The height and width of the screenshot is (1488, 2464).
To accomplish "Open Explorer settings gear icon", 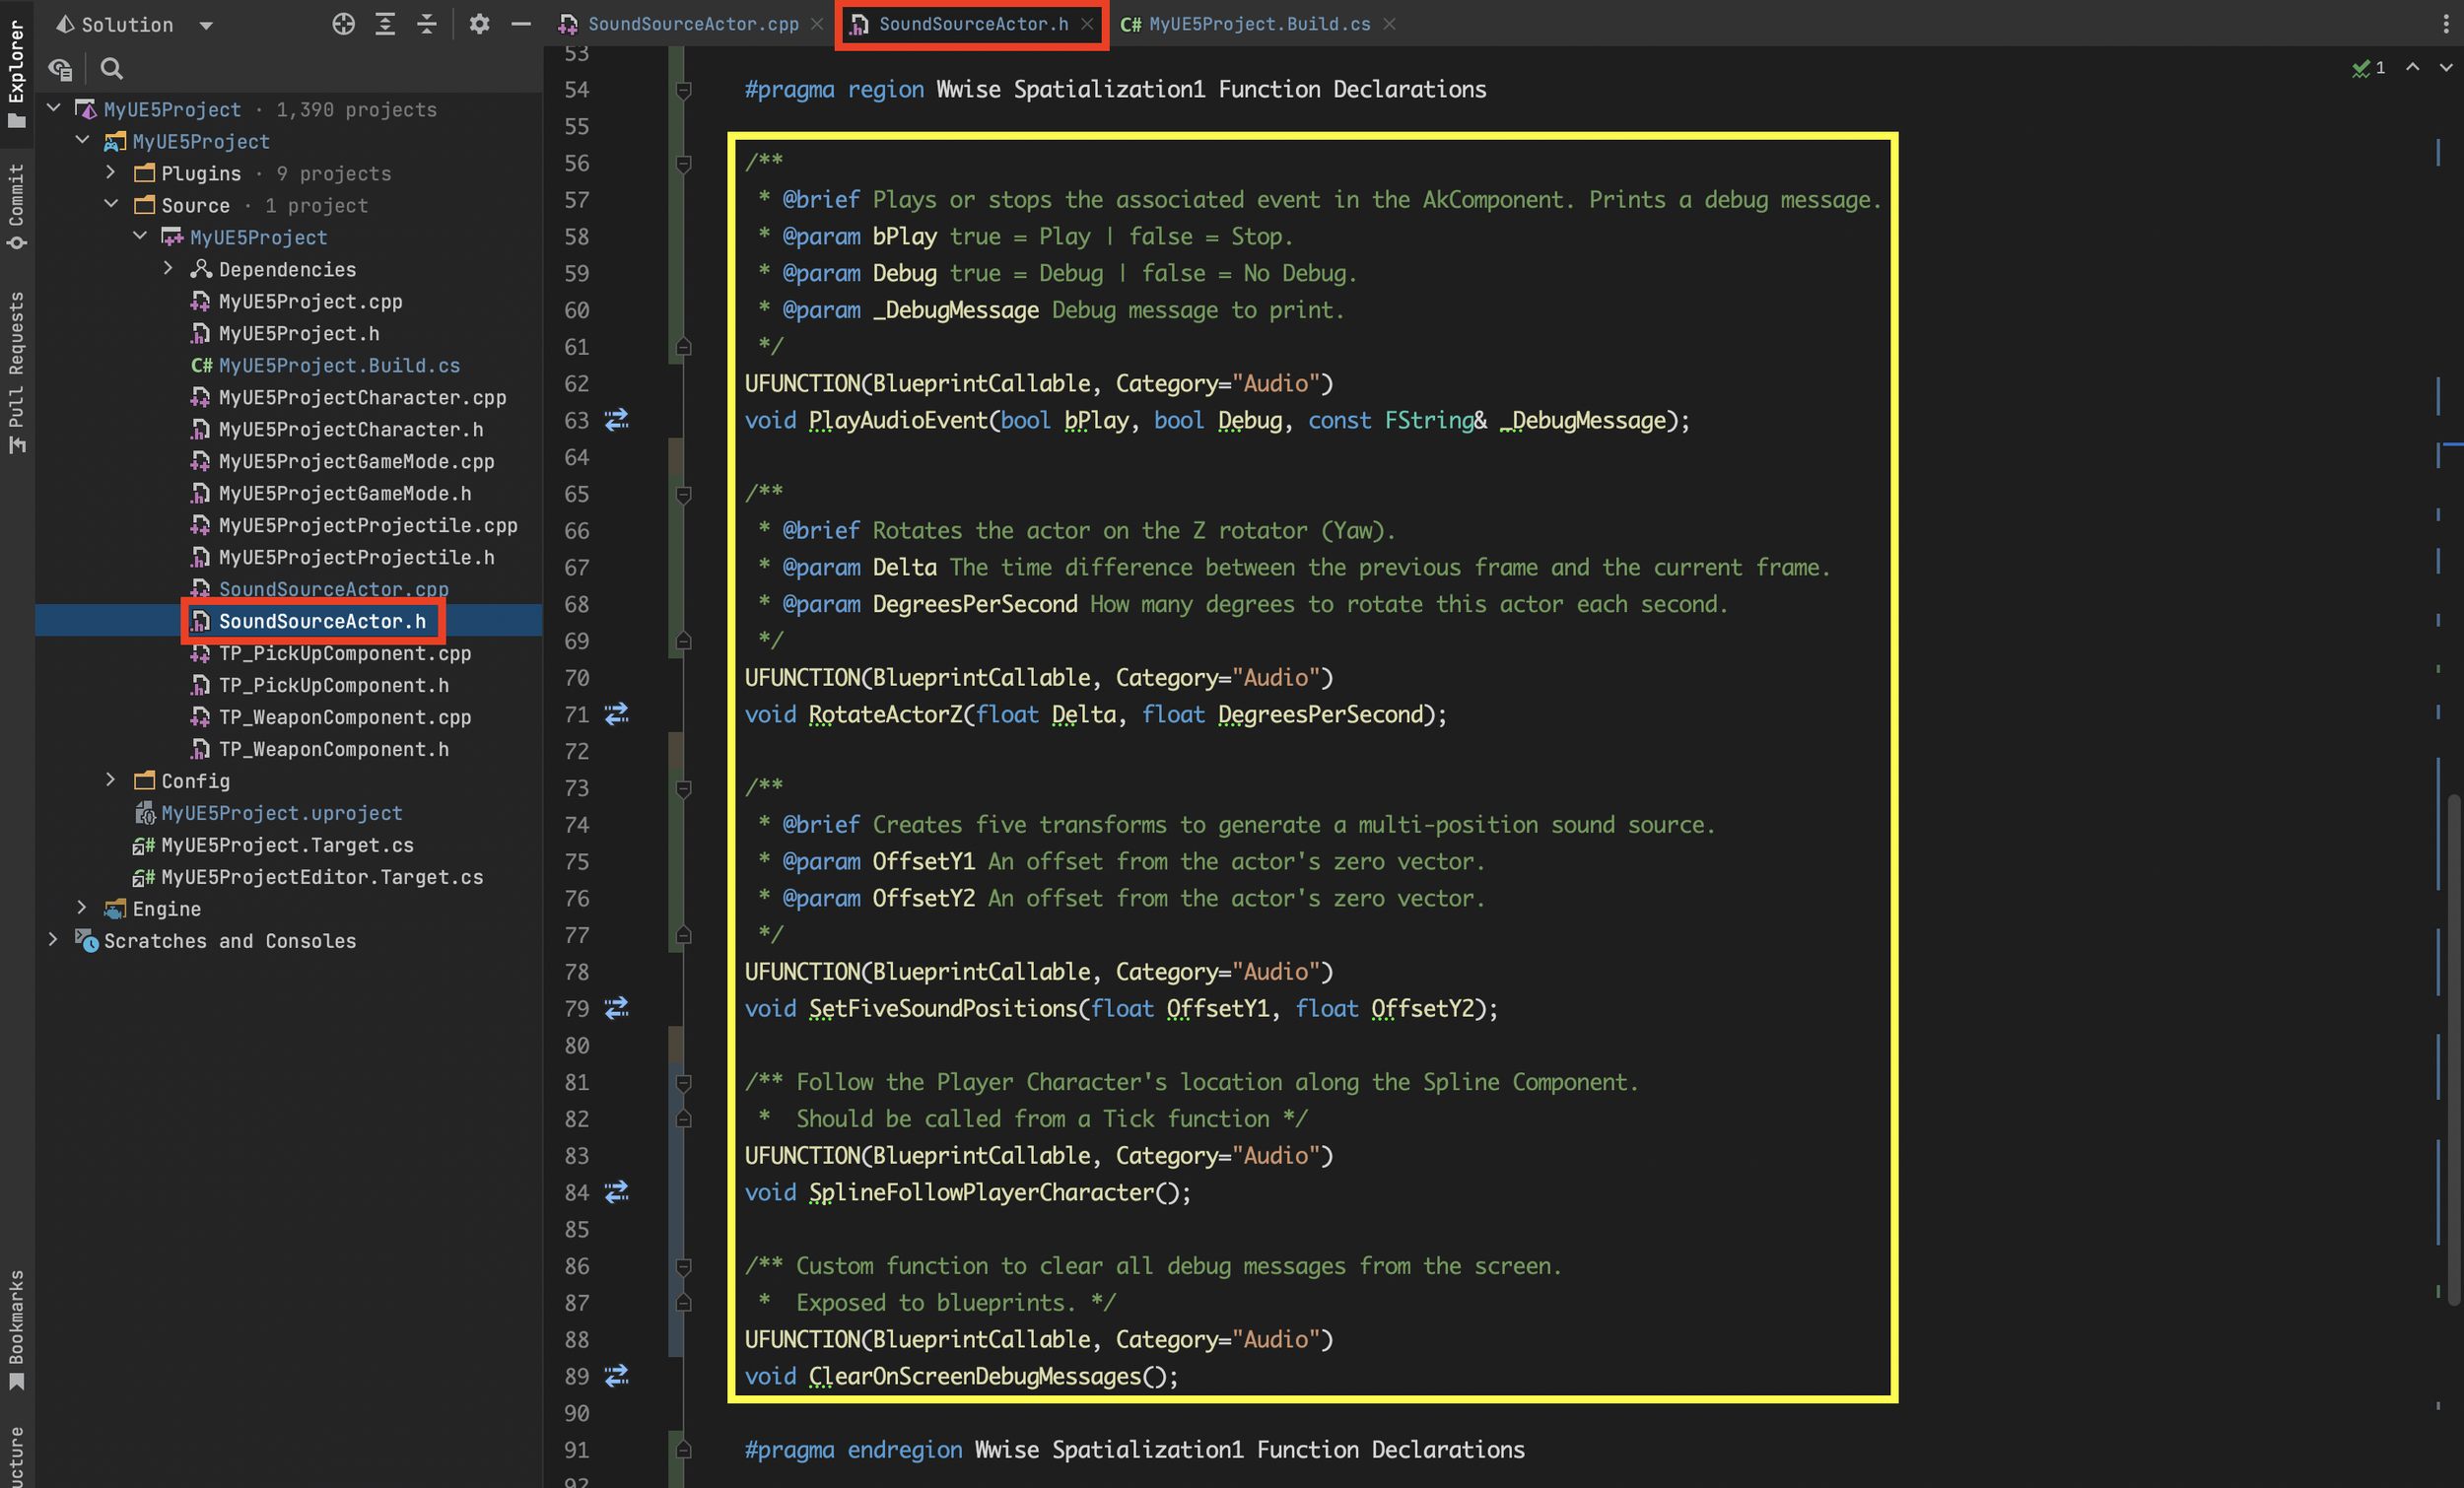I will [480, 24].
